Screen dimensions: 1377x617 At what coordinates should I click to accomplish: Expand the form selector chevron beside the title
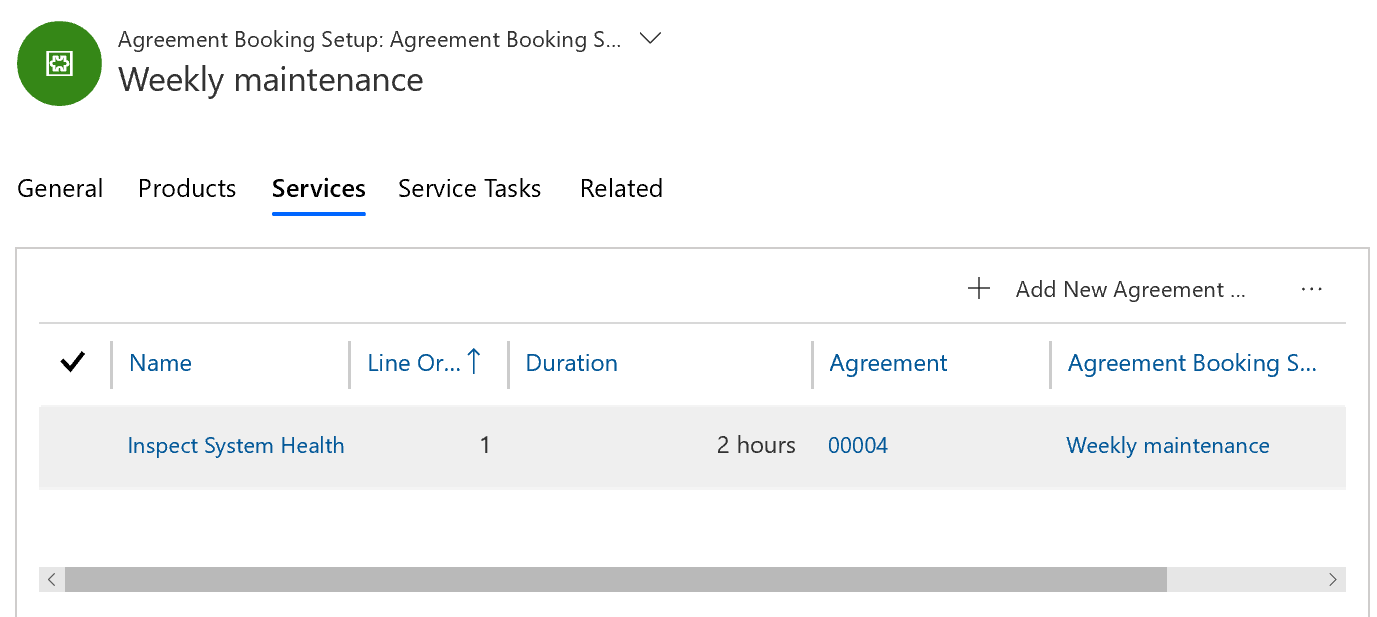650,39
